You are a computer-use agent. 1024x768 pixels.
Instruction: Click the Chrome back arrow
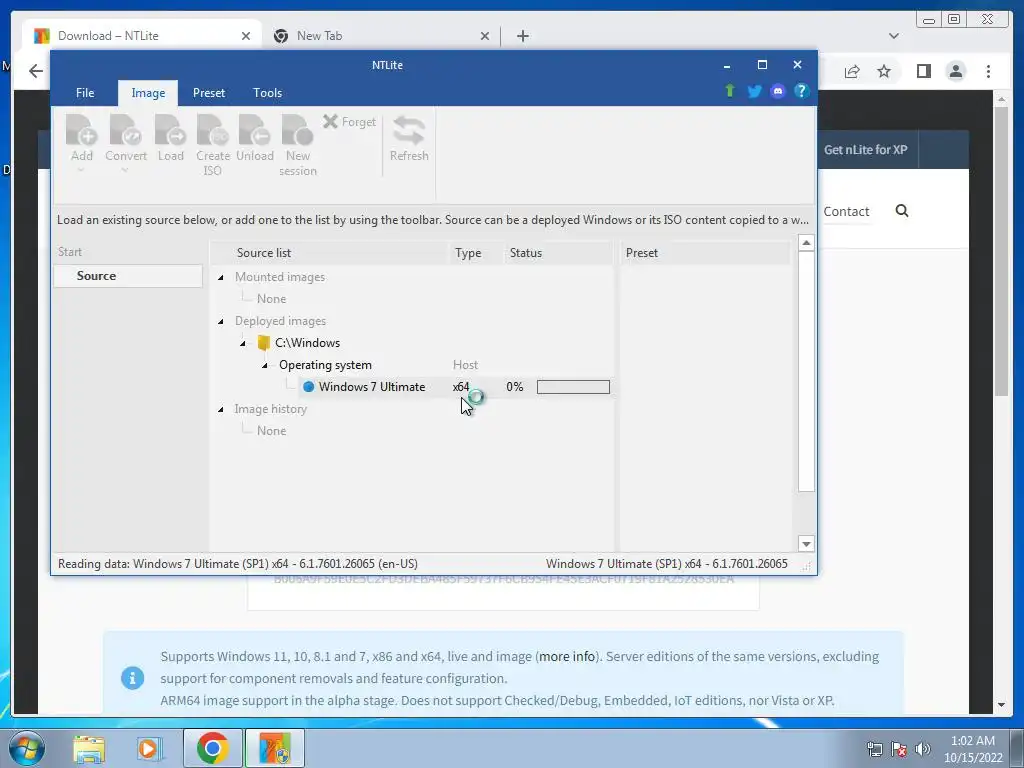[x=35, y=71]
